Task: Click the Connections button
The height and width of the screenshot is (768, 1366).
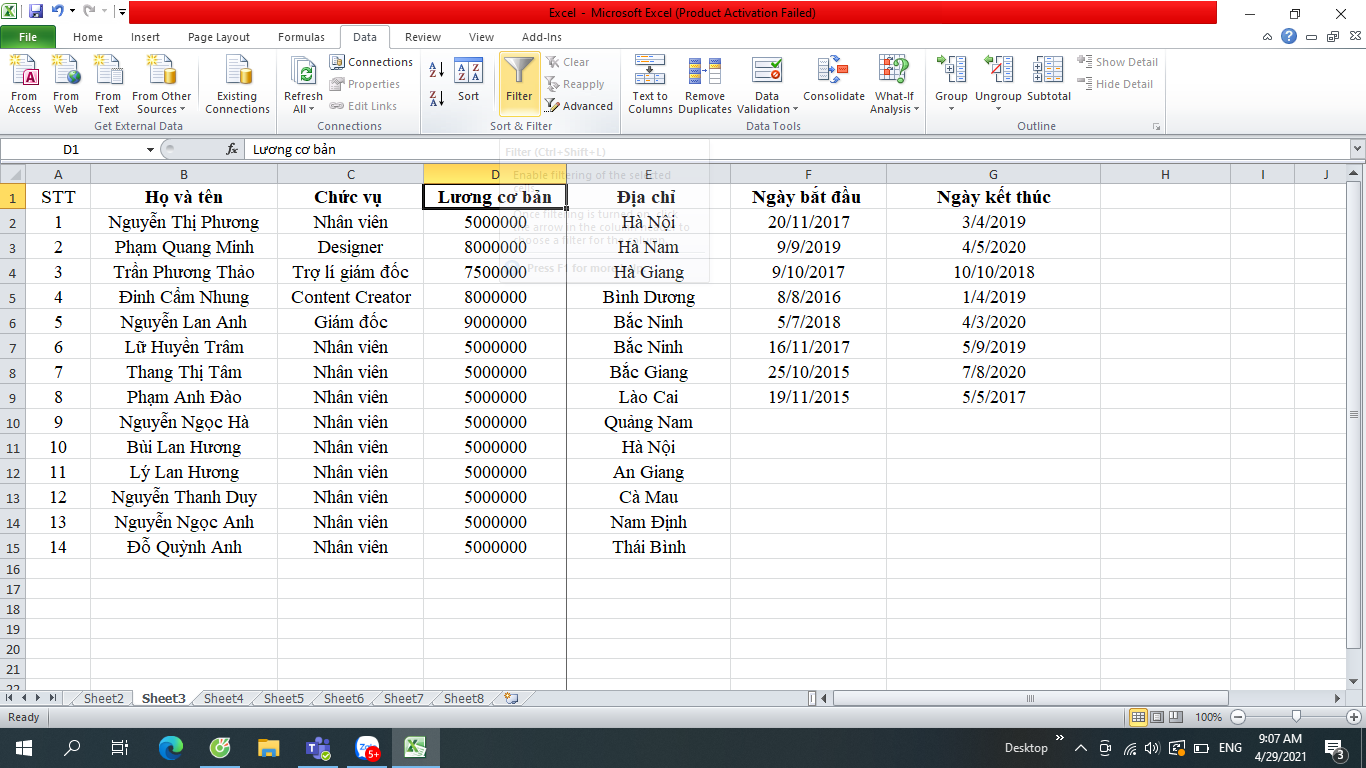Action: tap(371, 62)
